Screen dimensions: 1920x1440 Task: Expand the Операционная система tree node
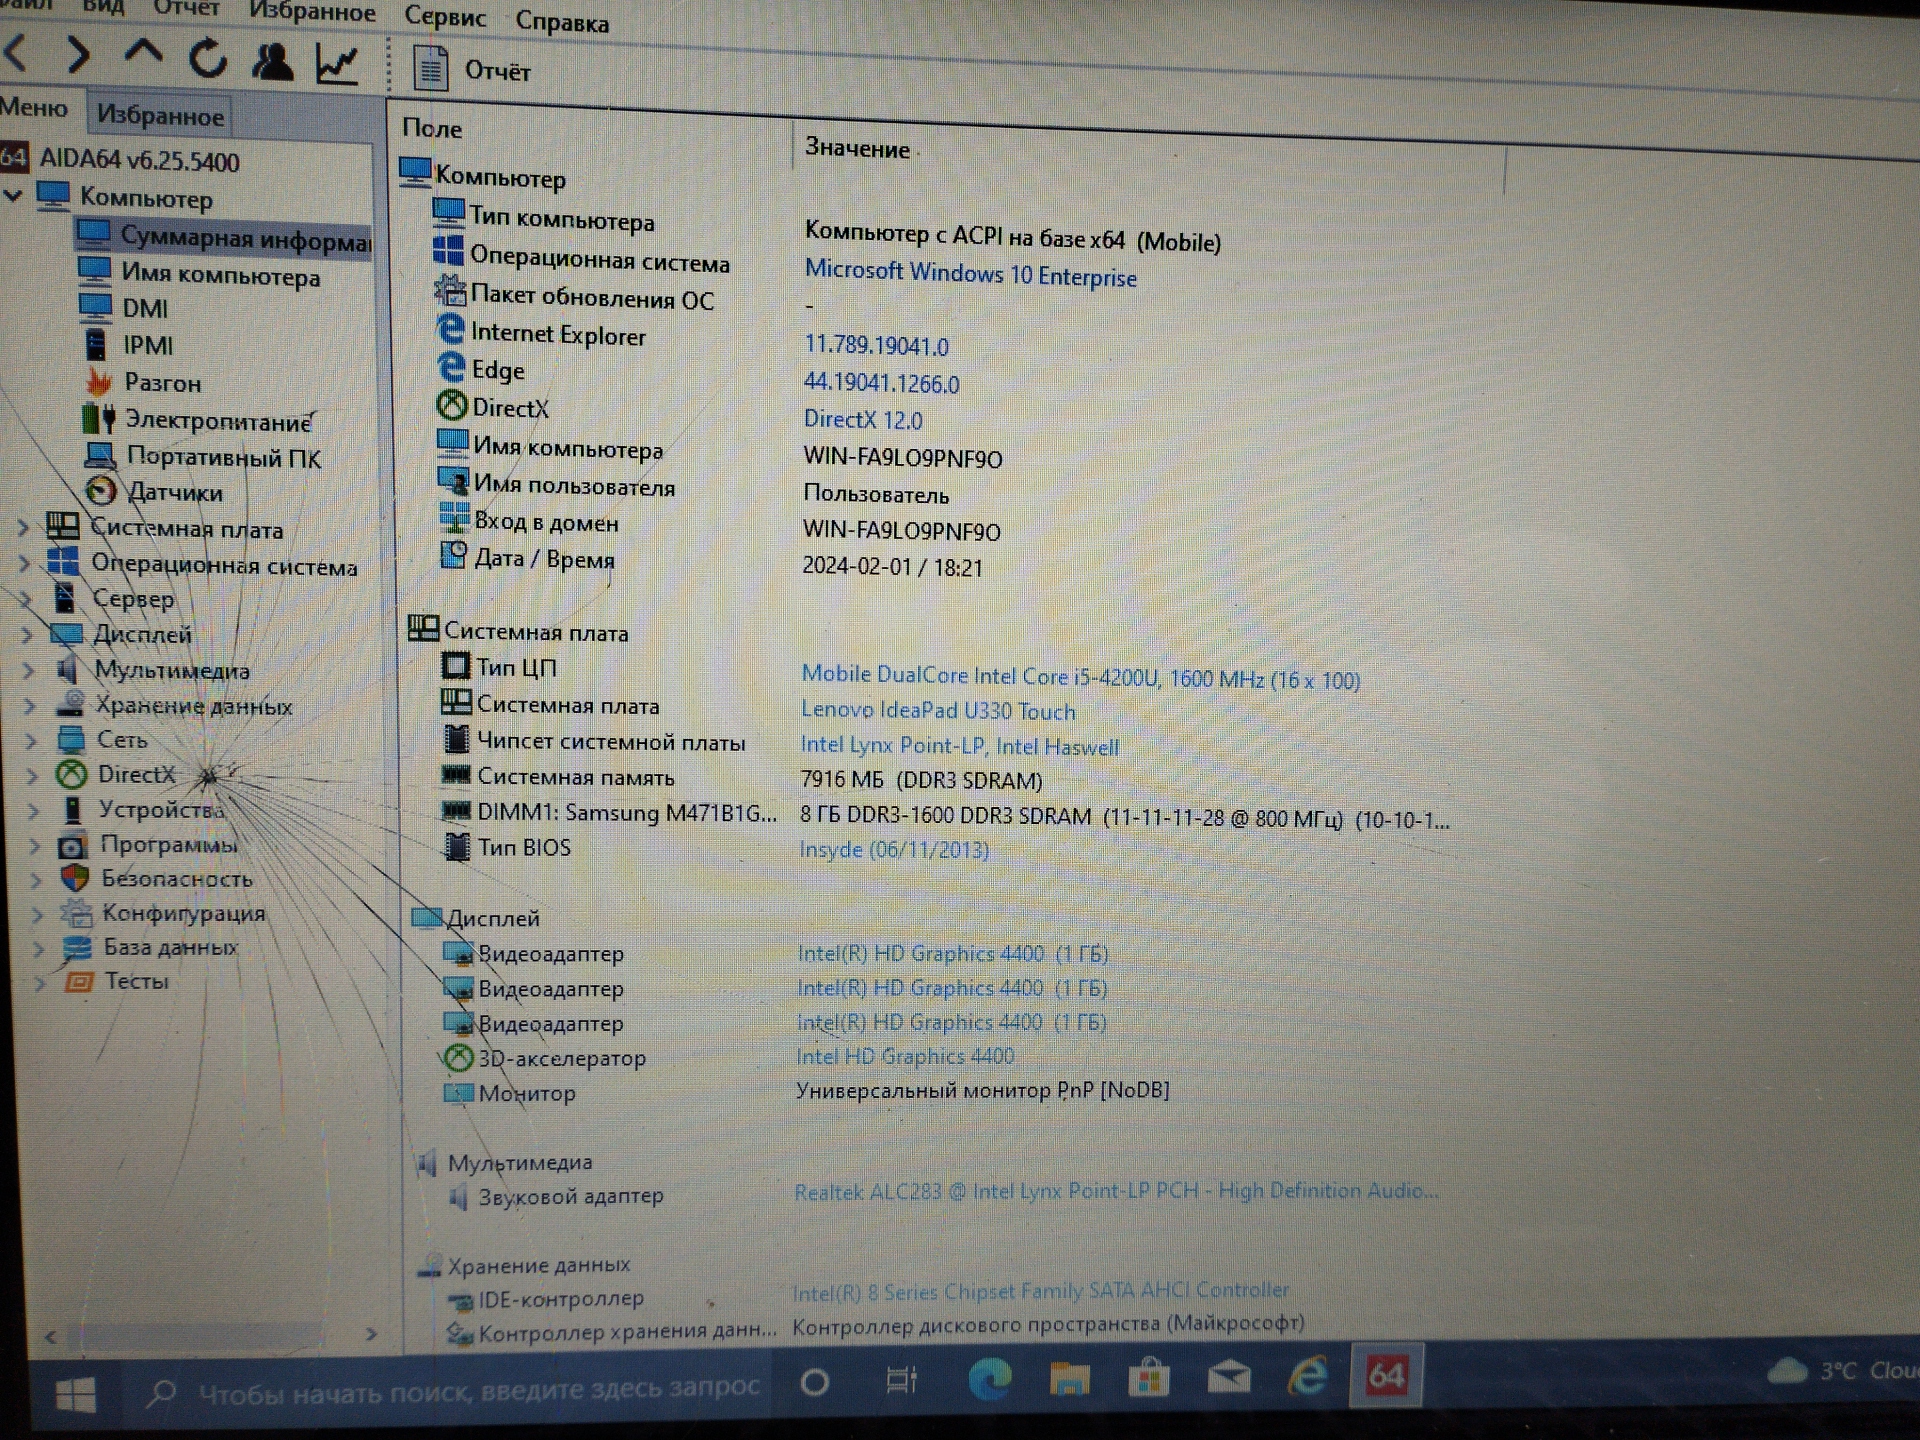click(24, 563)
